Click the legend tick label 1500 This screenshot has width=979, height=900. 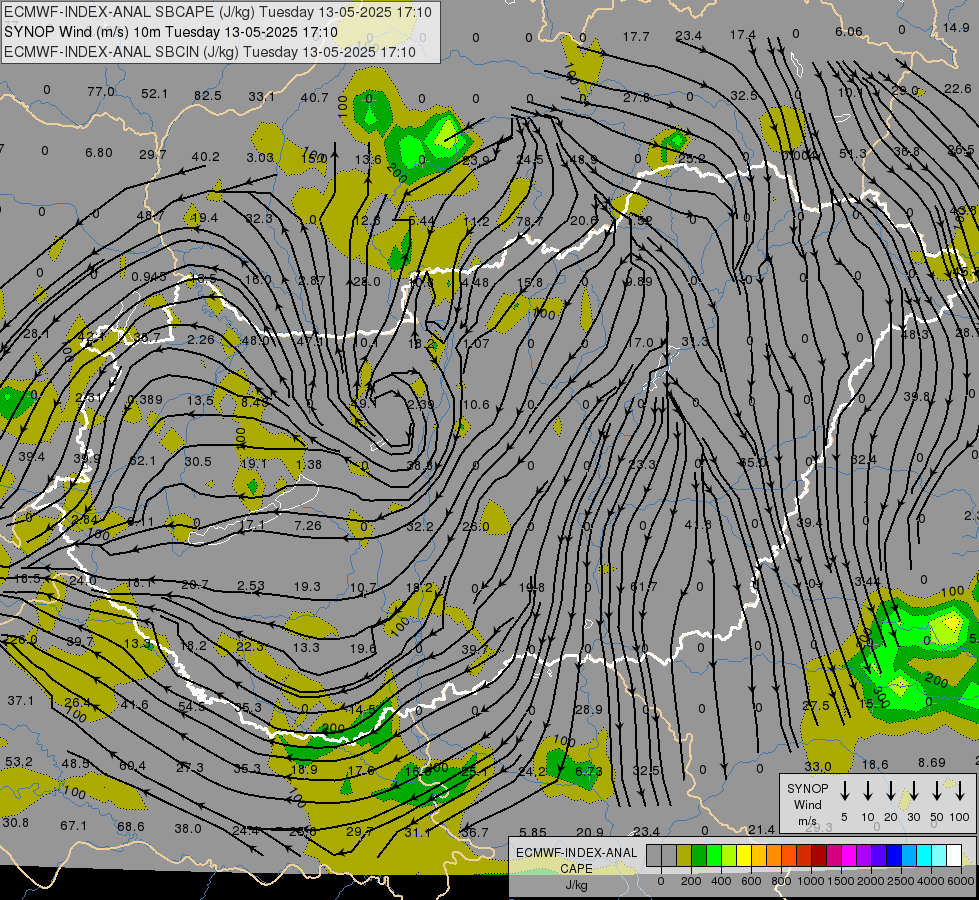841,881
